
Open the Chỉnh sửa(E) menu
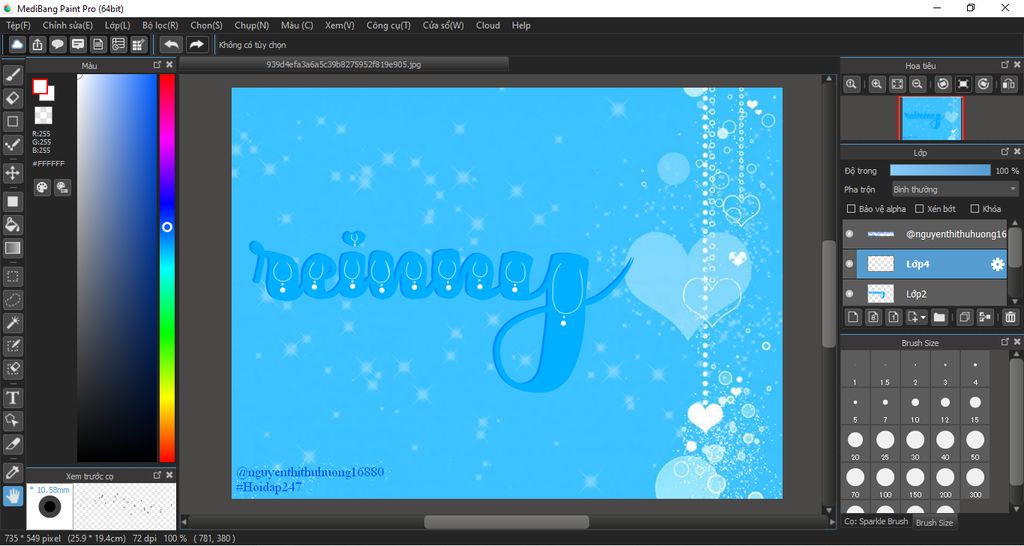click(x=68, y=25)
